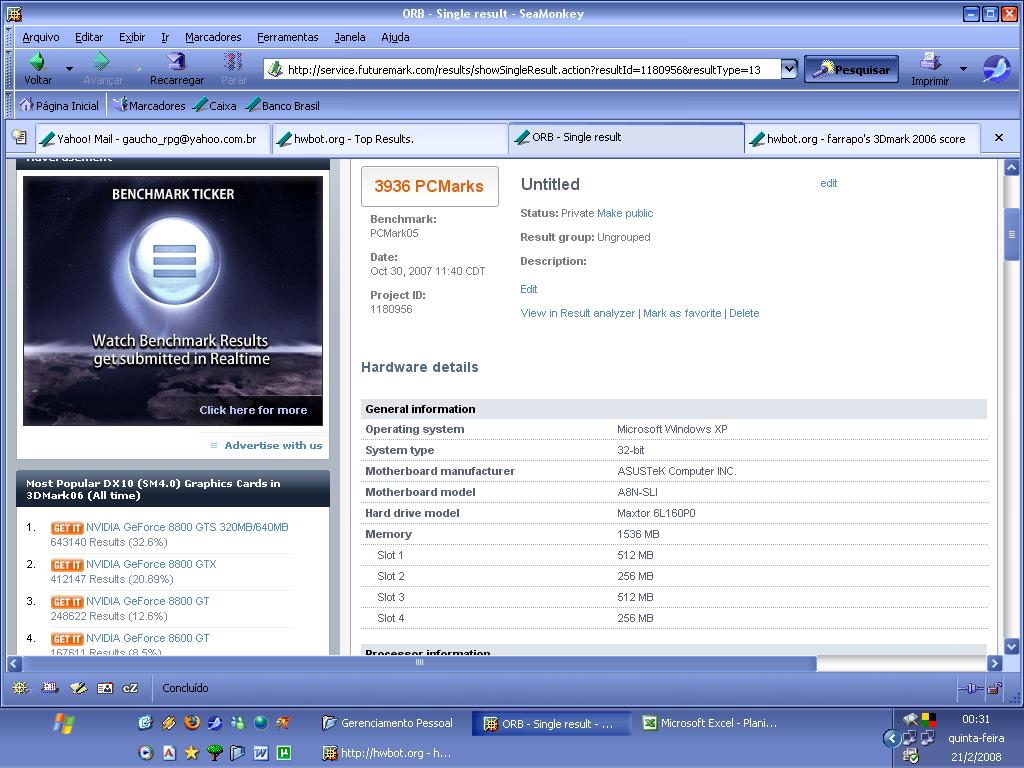Open the Exibir menu
Image resolution: width=1024 pixels, height=768 pixels.
(132, 37)
